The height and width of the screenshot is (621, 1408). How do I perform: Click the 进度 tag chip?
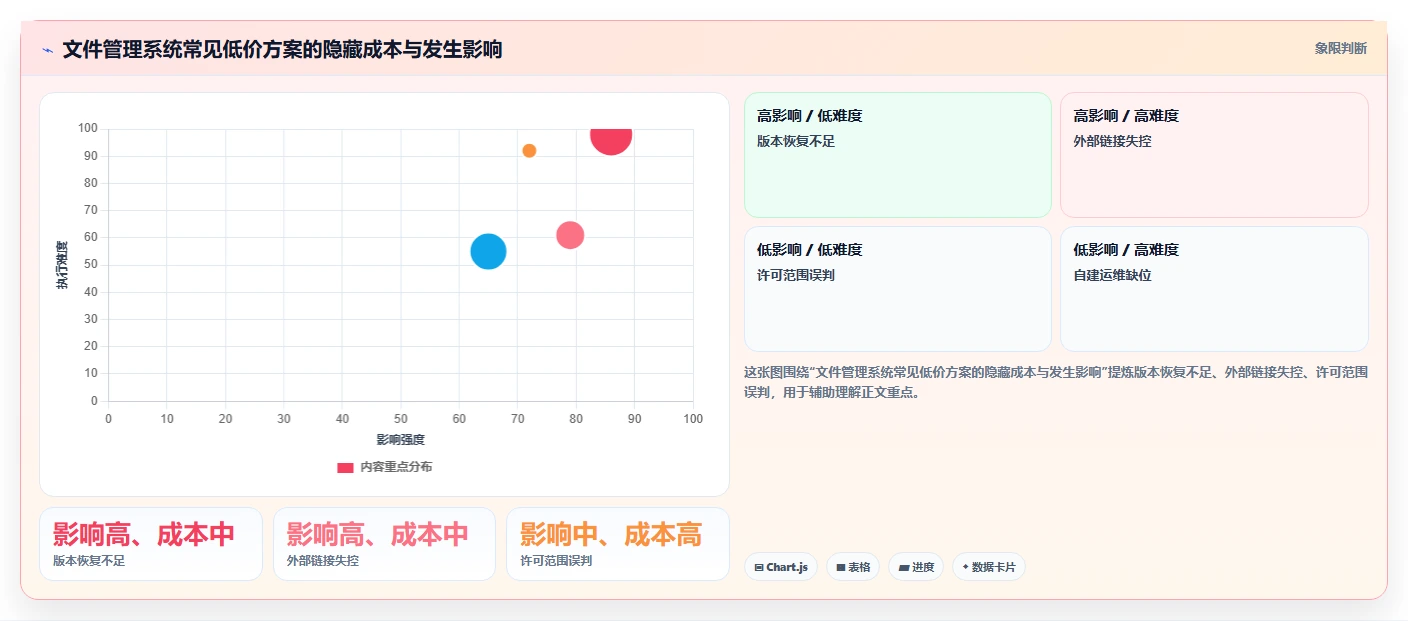pyautogui.click(x=915, y=567)
